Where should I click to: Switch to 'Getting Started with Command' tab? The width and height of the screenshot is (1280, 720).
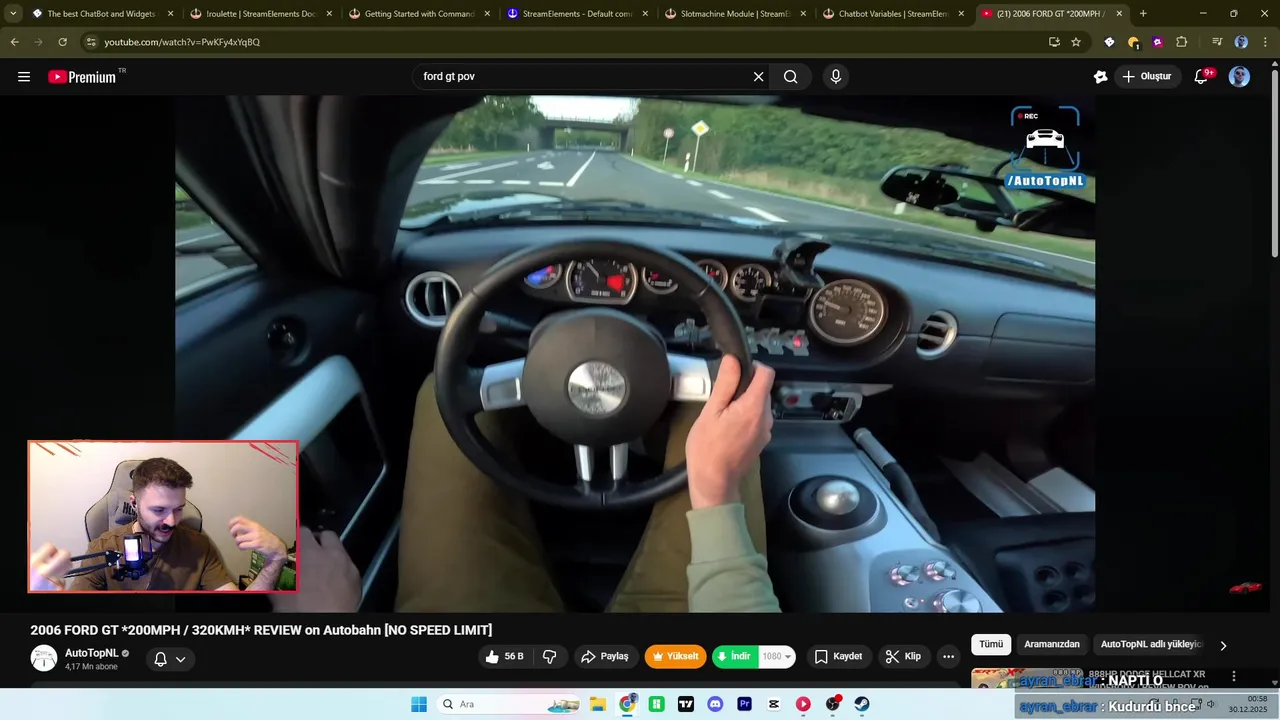tap(418, 14)
